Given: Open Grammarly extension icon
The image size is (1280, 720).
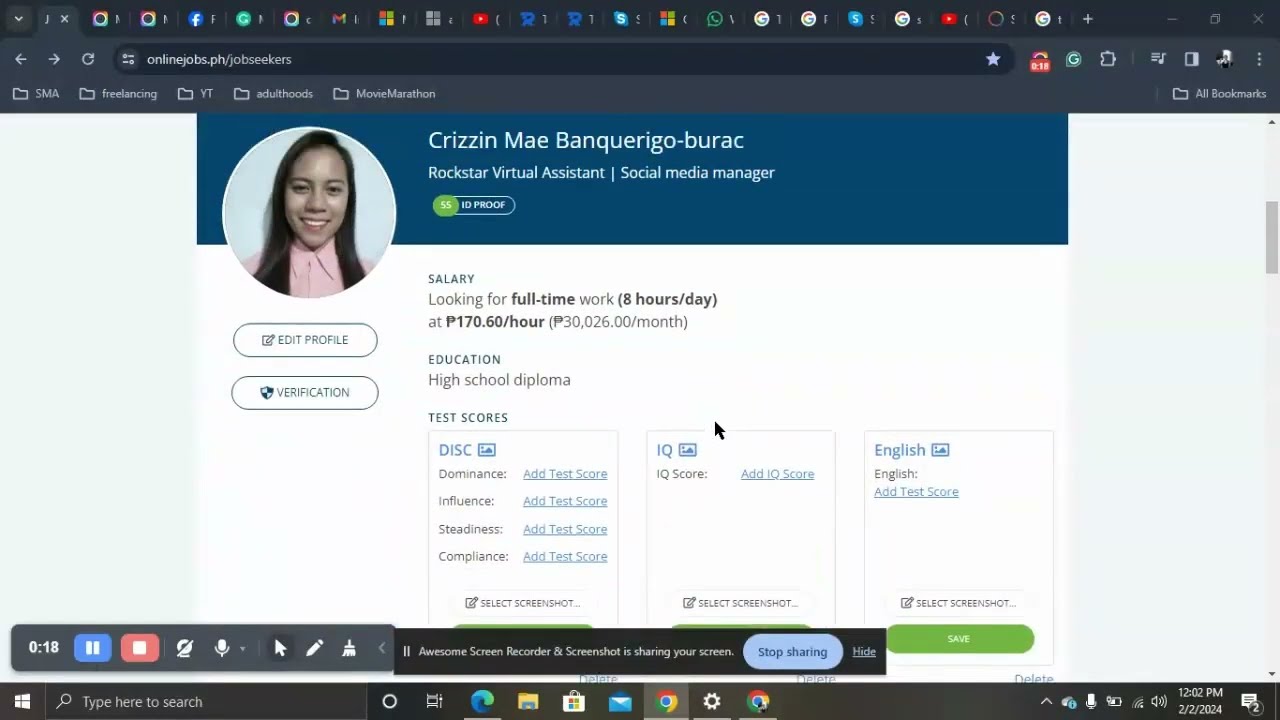Looking at the screenshot, I should click(1074, 59).
